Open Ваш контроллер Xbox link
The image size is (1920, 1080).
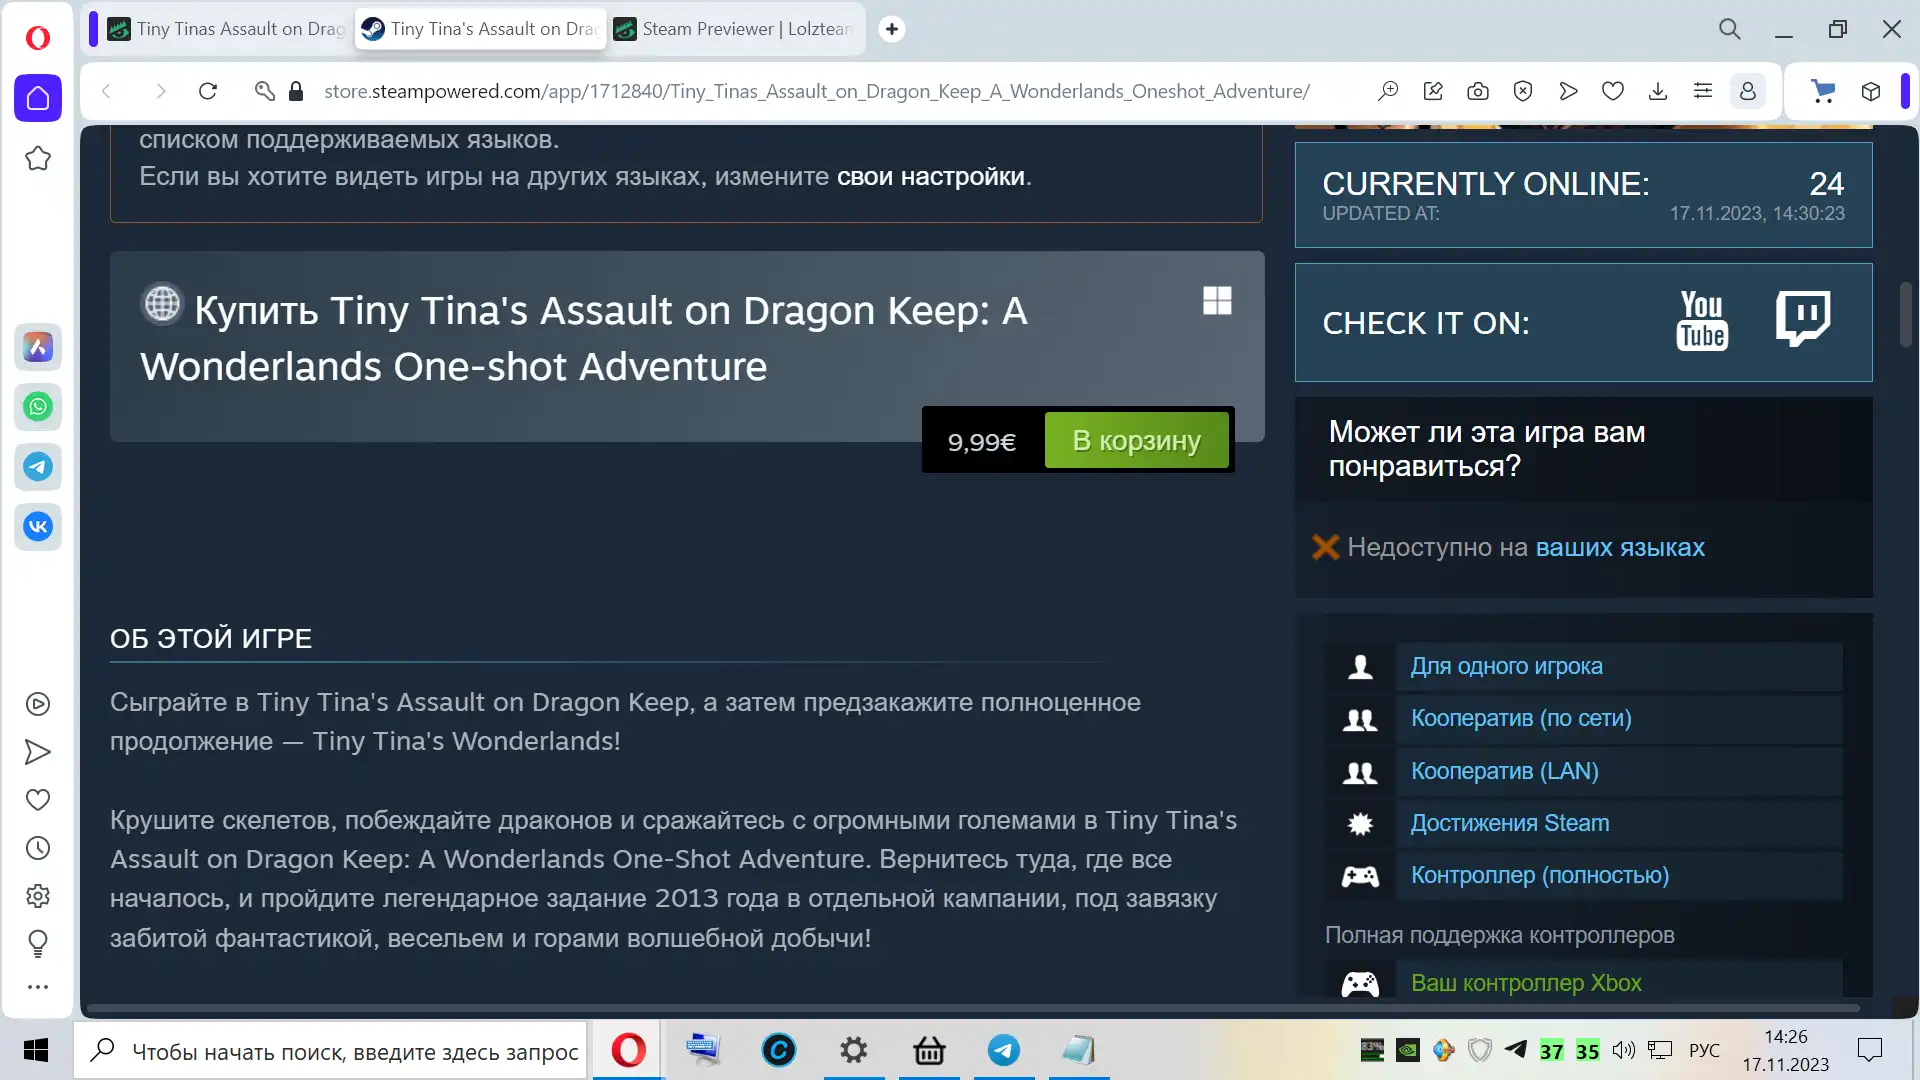[1526, 983]
